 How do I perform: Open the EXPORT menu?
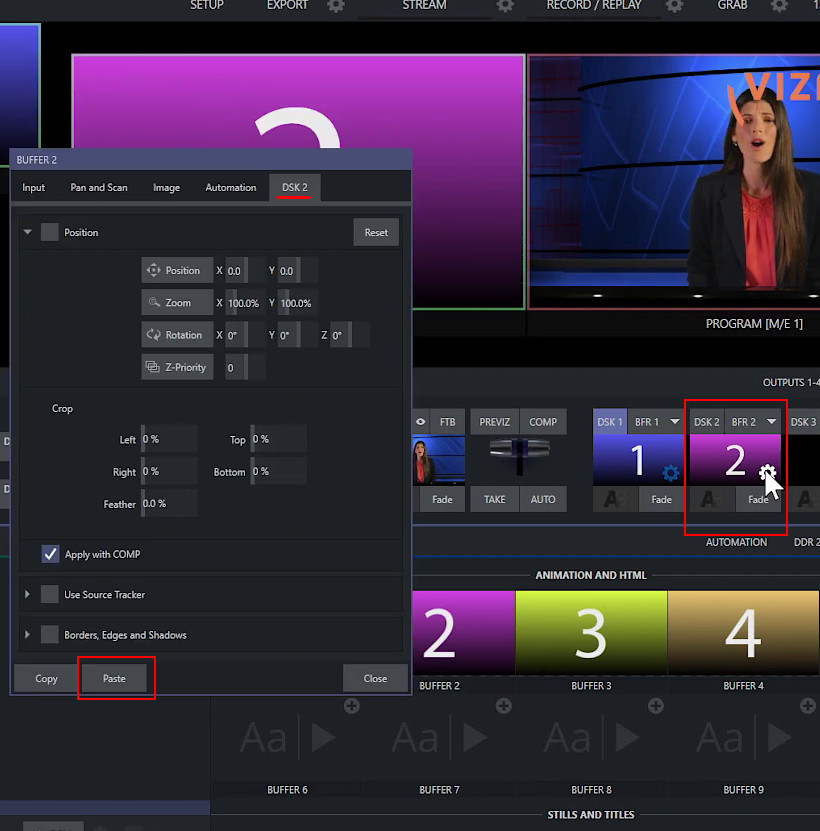[x=287, y=5]
